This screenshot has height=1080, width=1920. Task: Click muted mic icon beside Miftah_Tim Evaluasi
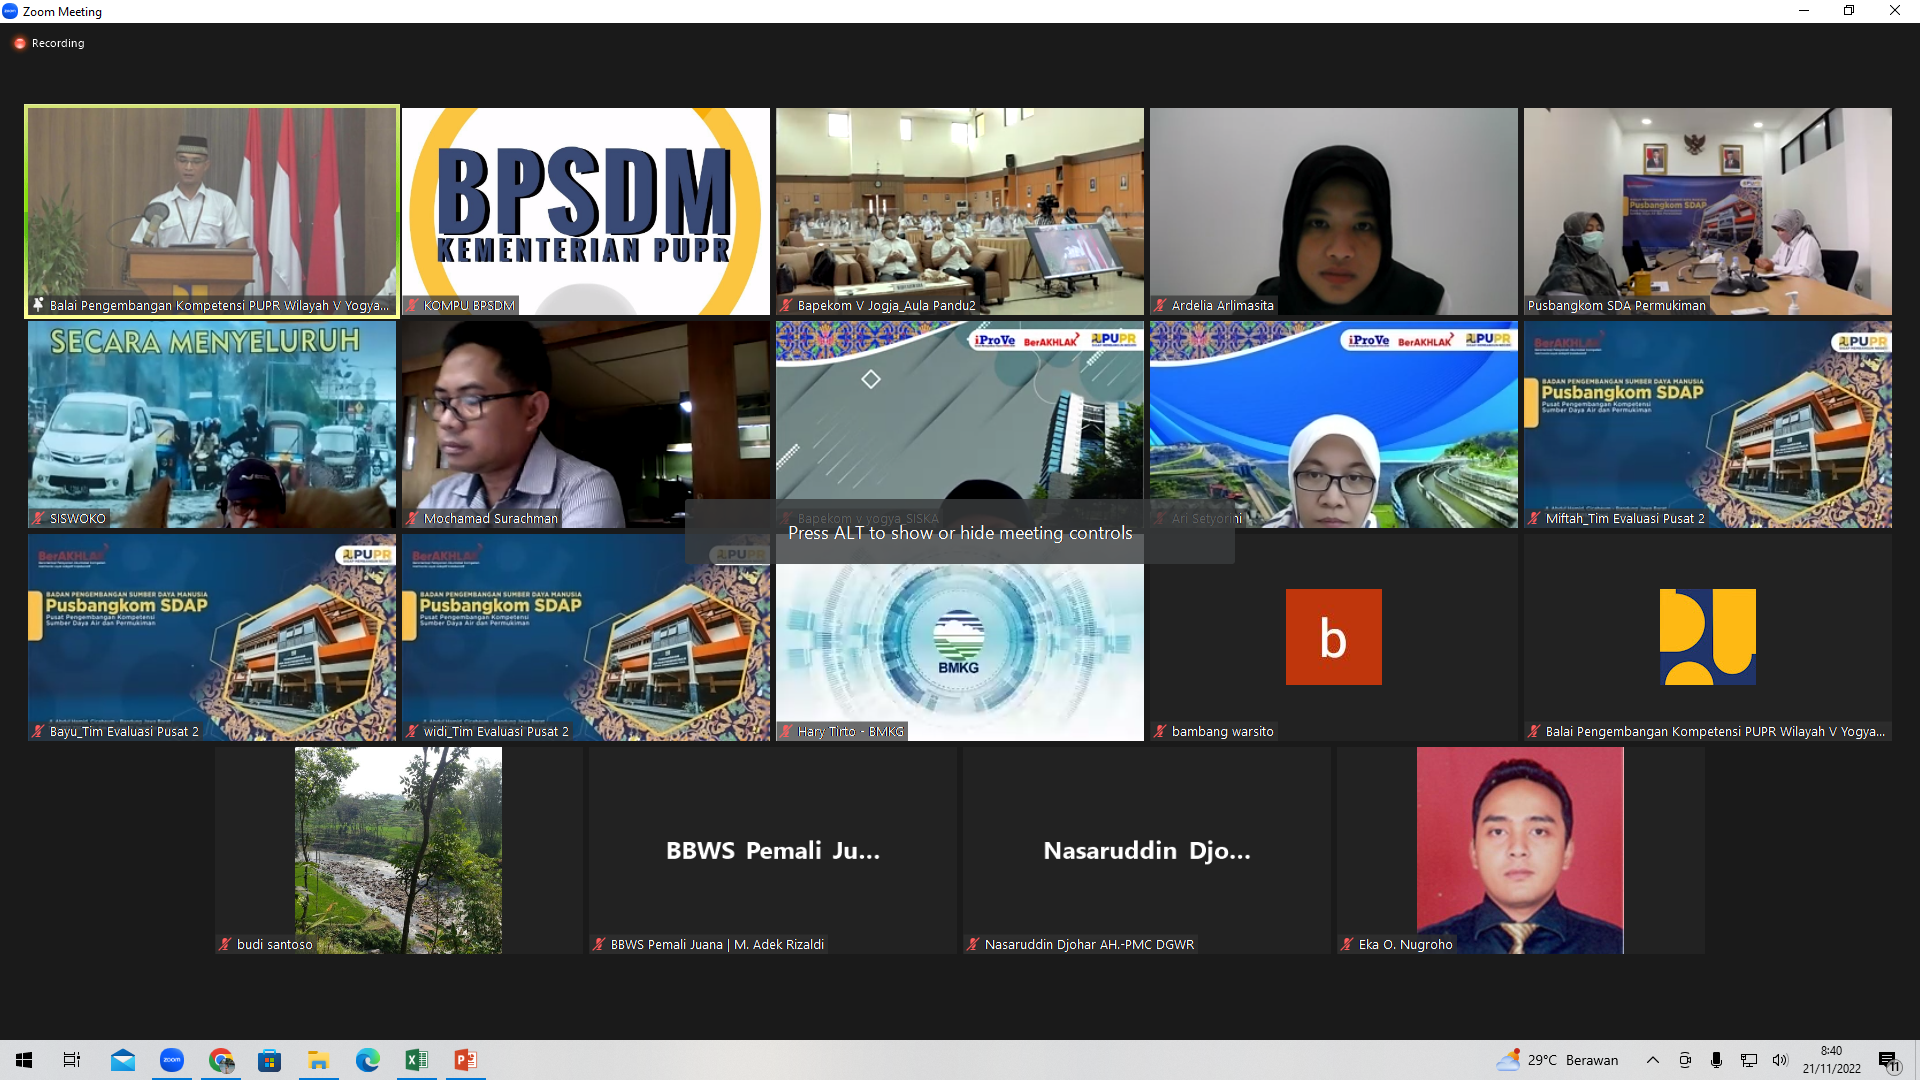(x=1534, y=518)
